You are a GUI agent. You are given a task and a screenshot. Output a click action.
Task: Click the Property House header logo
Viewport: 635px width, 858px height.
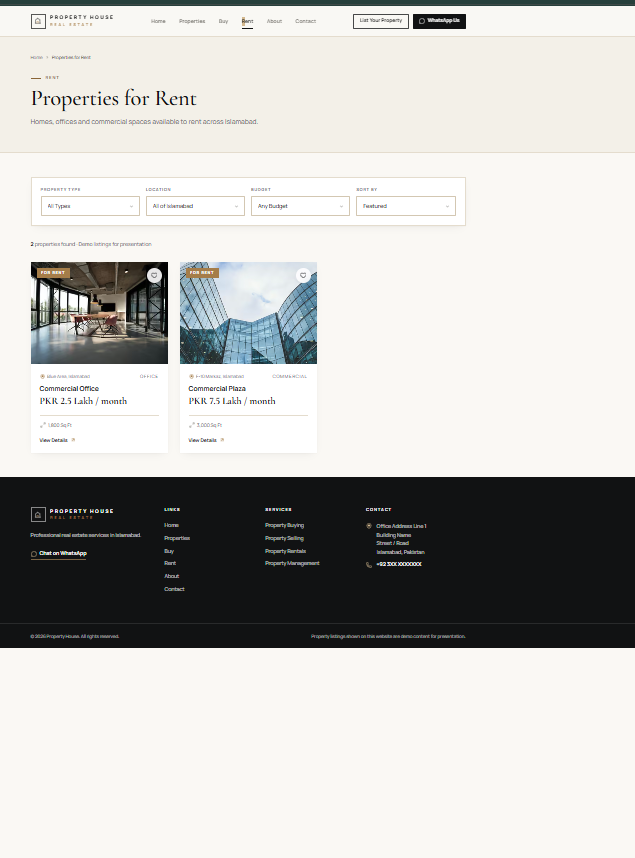pos(72,21)
